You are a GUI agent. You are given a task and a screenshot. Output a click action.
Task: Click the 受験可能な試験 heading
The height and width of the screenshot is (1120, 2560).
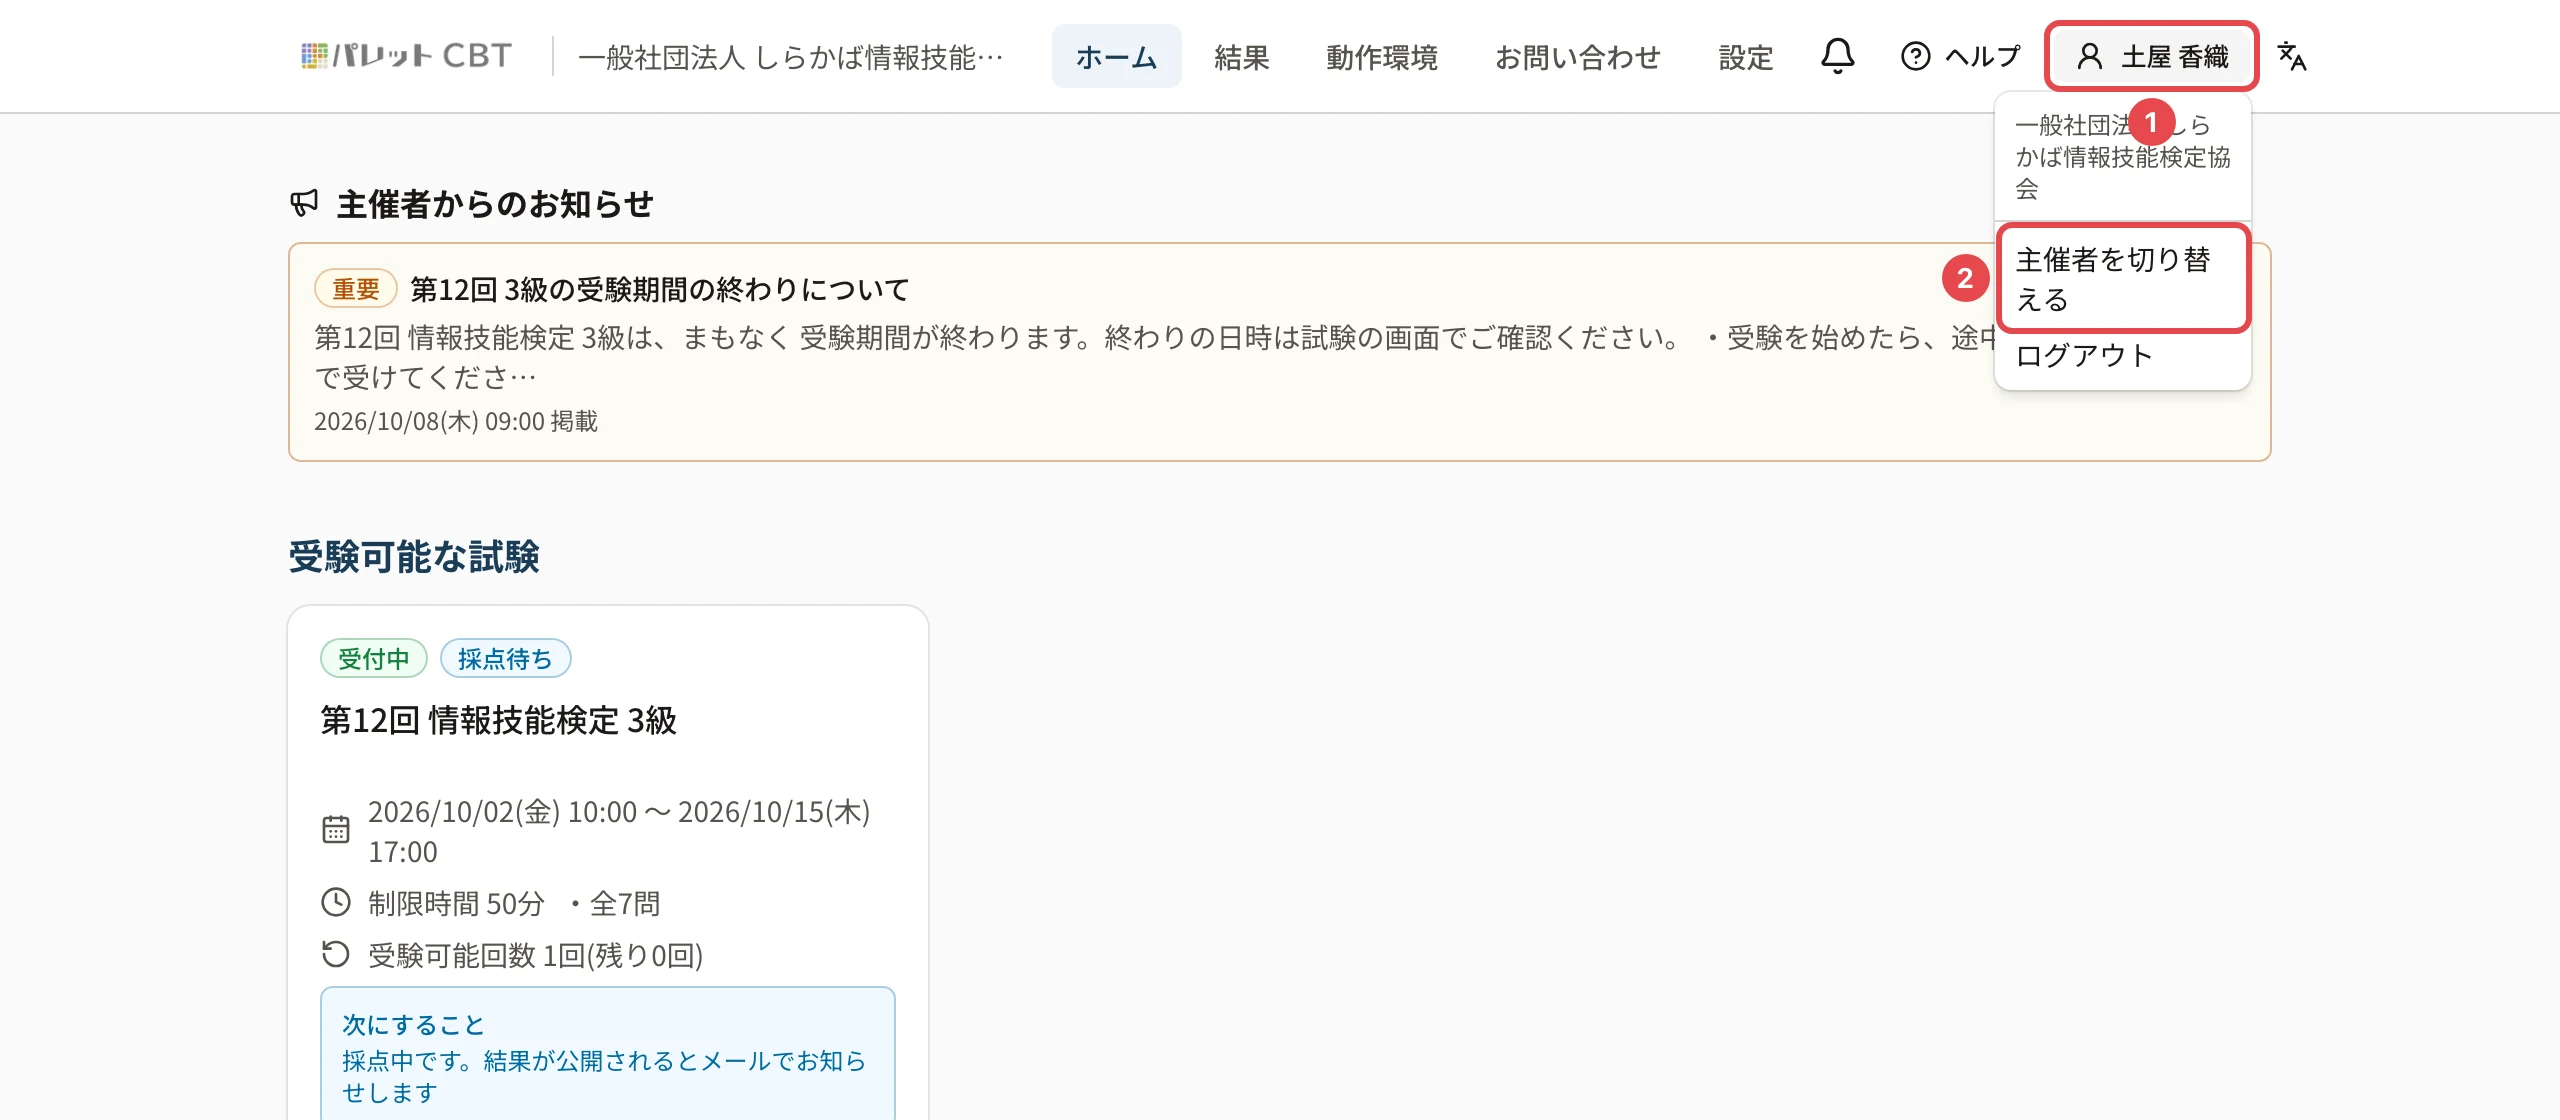(414, 556)
